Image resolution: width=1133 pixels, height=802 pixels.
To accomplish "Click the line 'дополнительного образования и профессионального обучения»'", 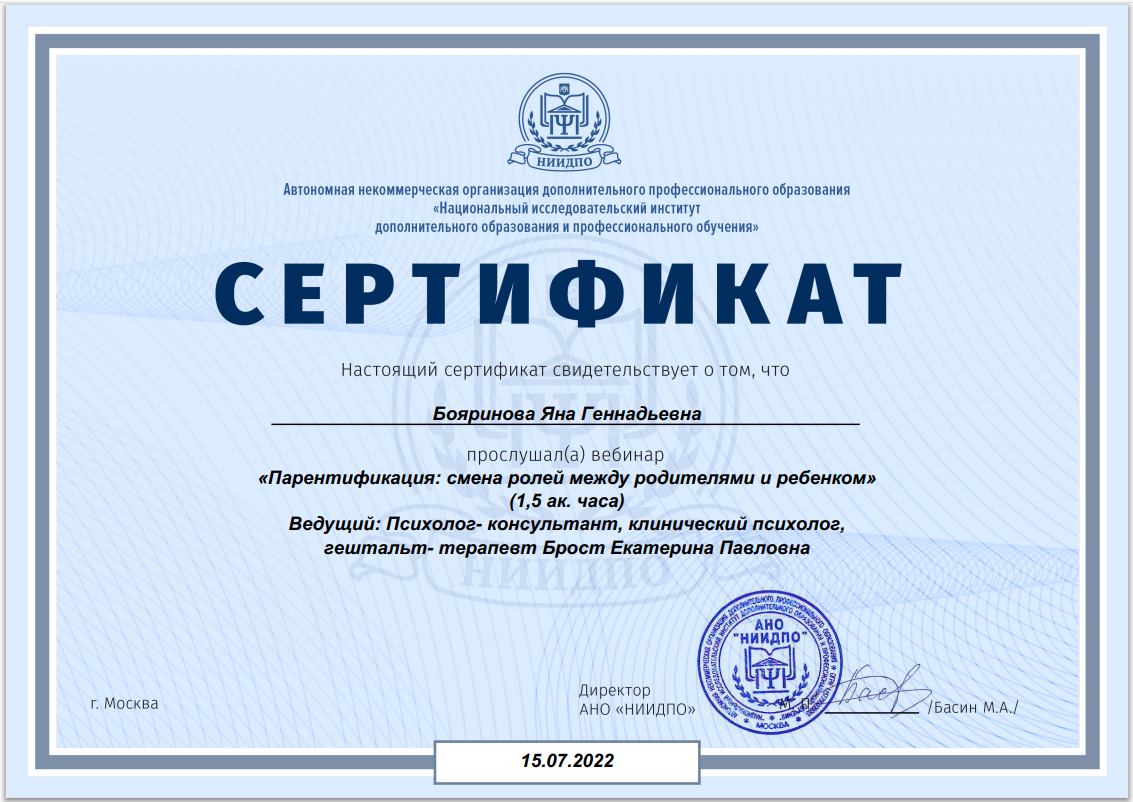I will pyautogui.click(x=566, y=227).
